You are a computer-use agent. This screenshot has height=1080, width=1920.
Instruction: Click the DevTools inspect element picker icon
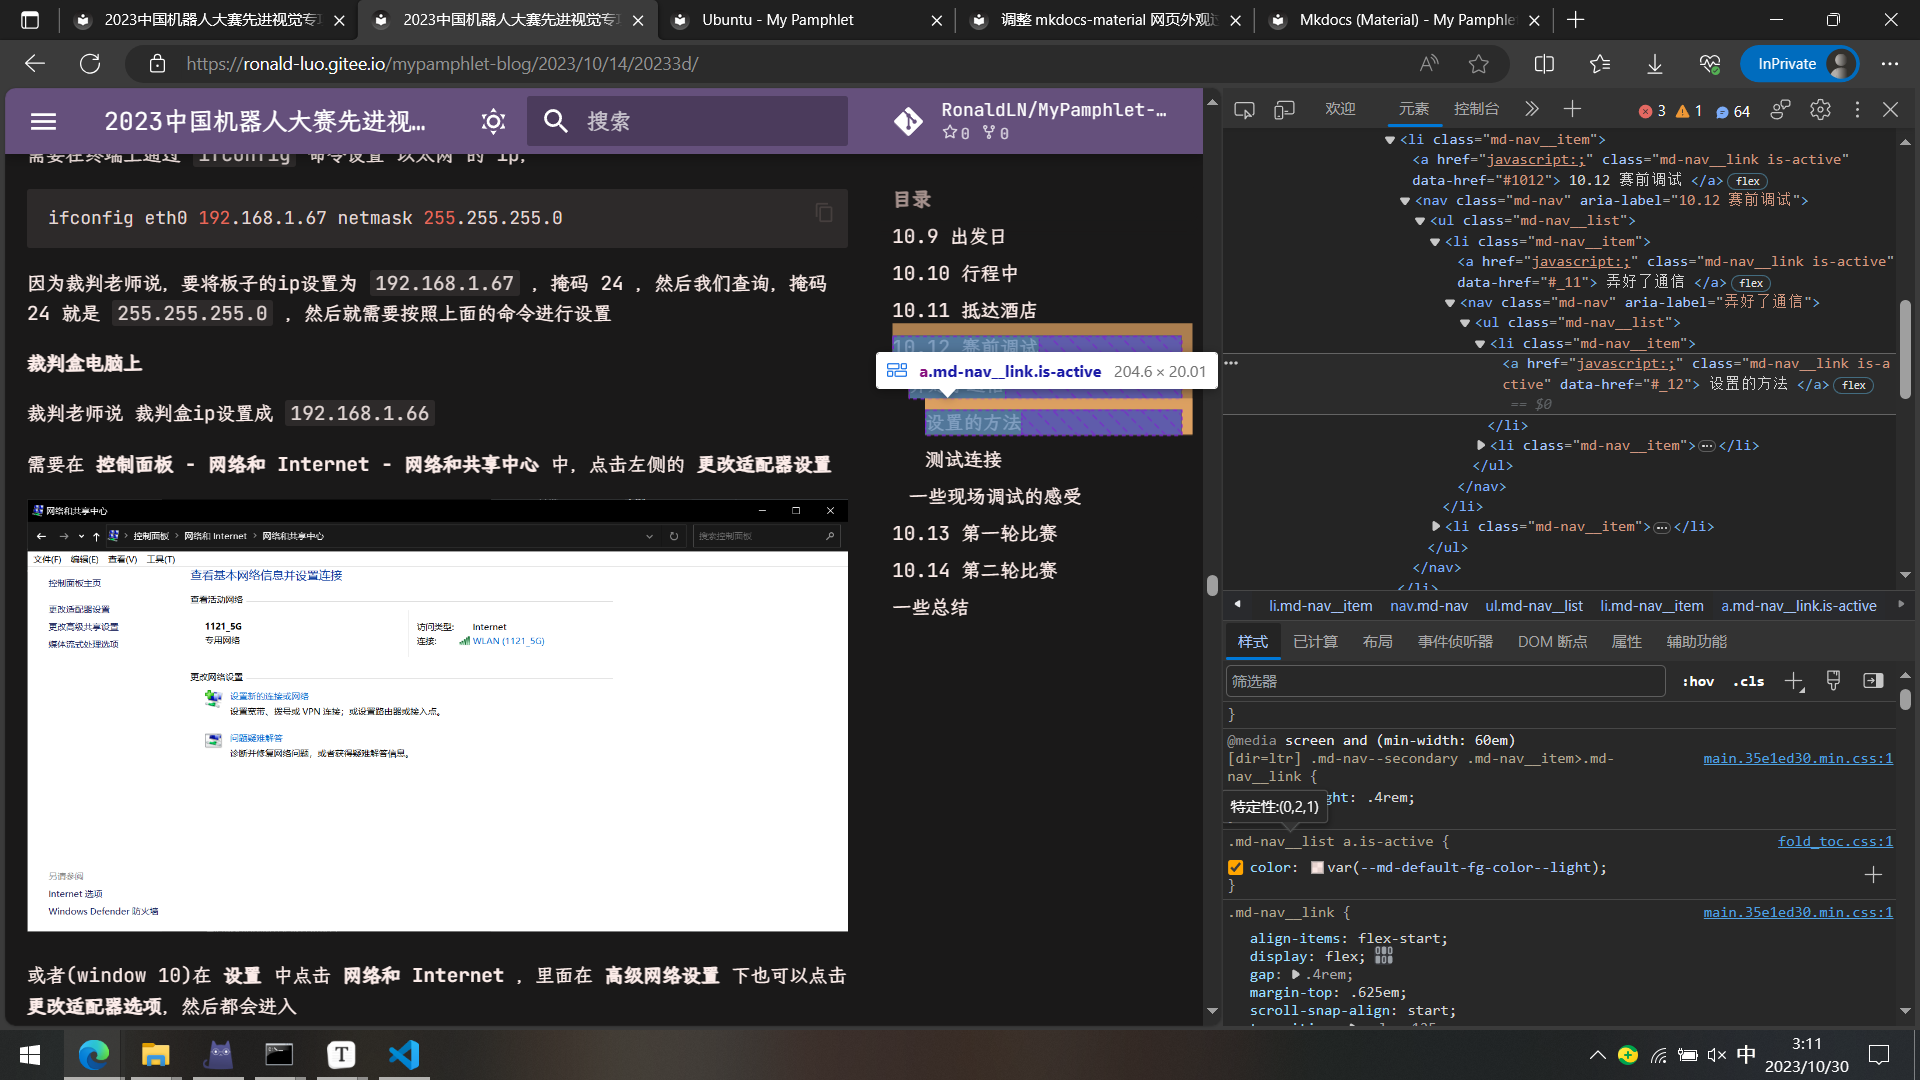[1244, 110]
